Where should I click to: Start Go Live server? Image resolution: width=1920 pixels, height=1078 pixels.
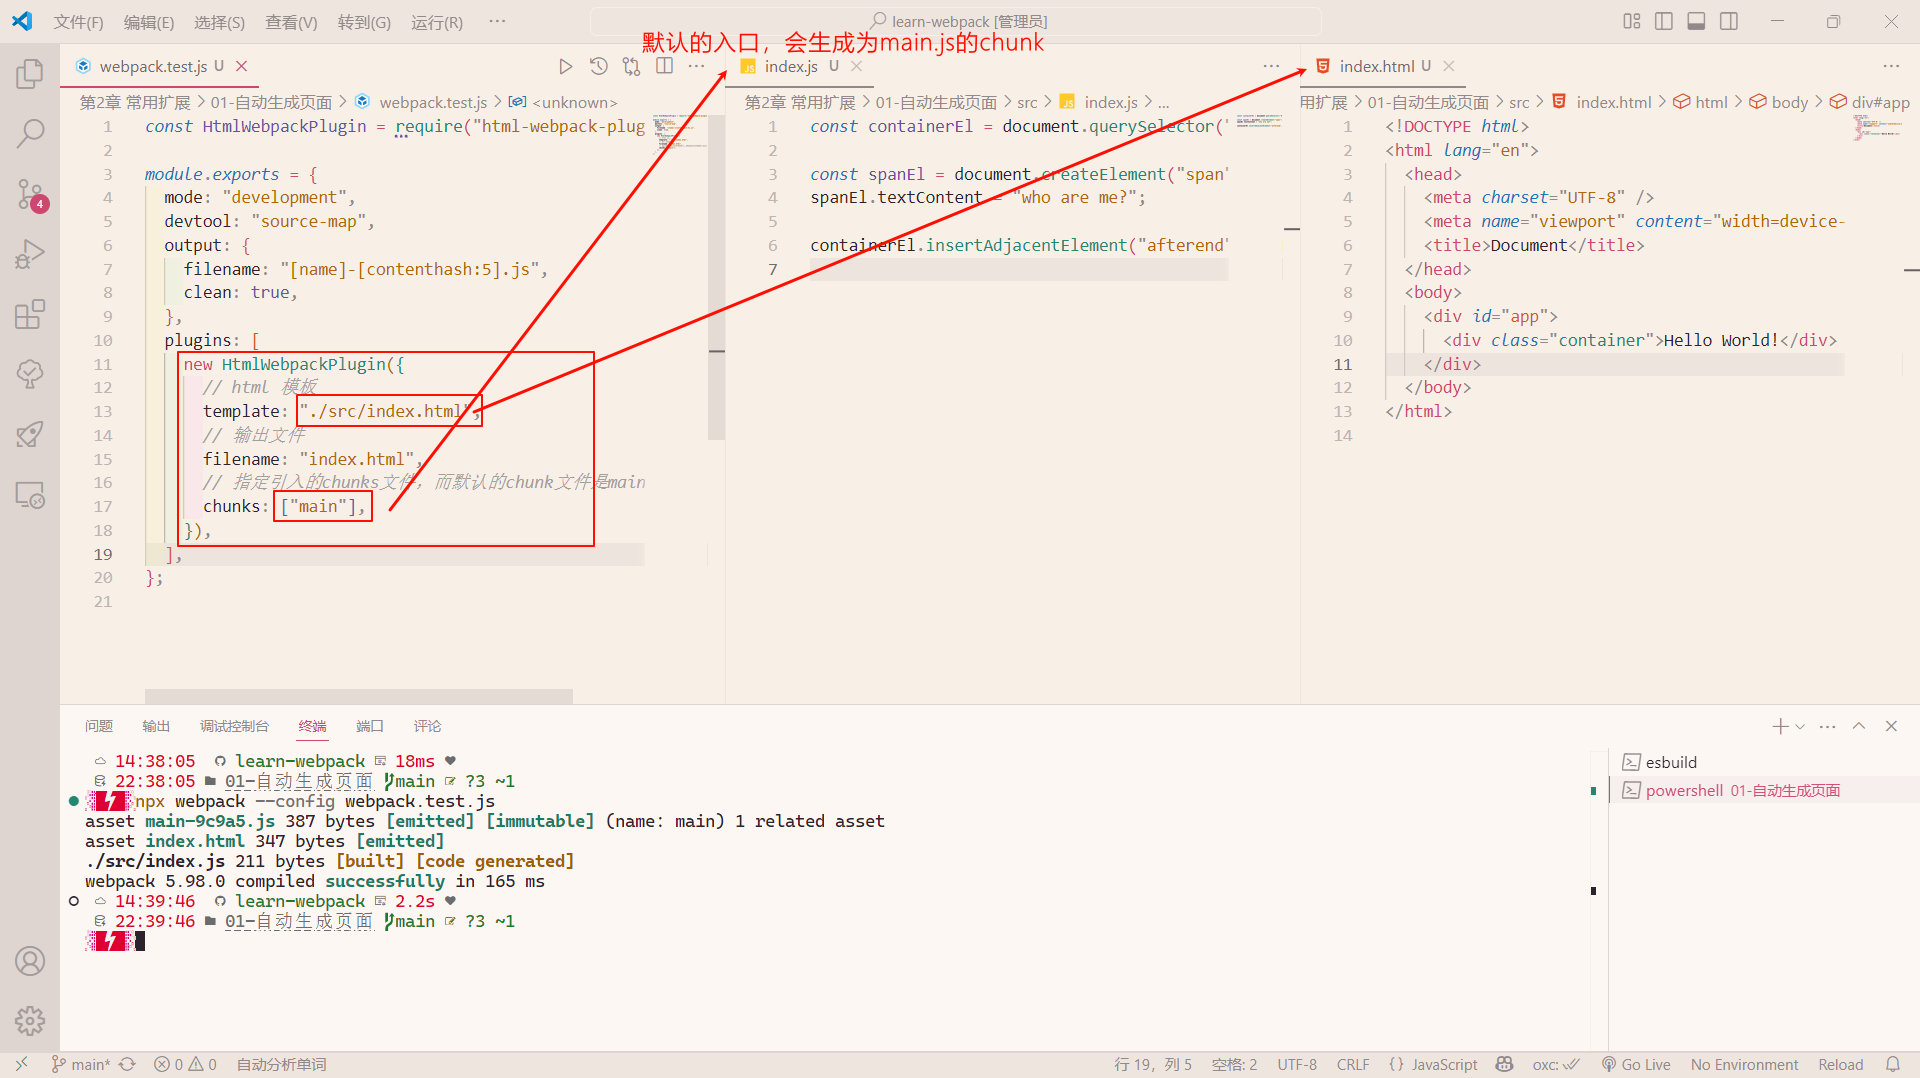1636,1065
